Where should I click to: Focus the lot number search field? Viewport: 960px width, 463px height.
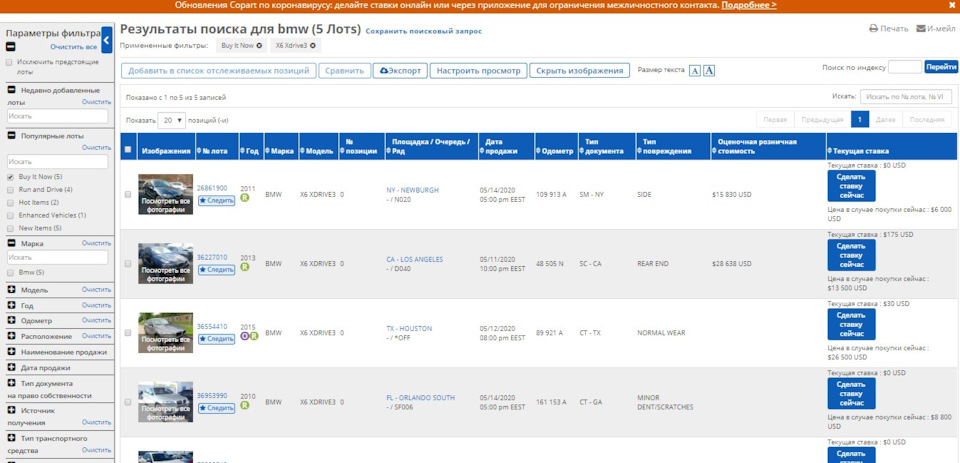click(906, 97)
